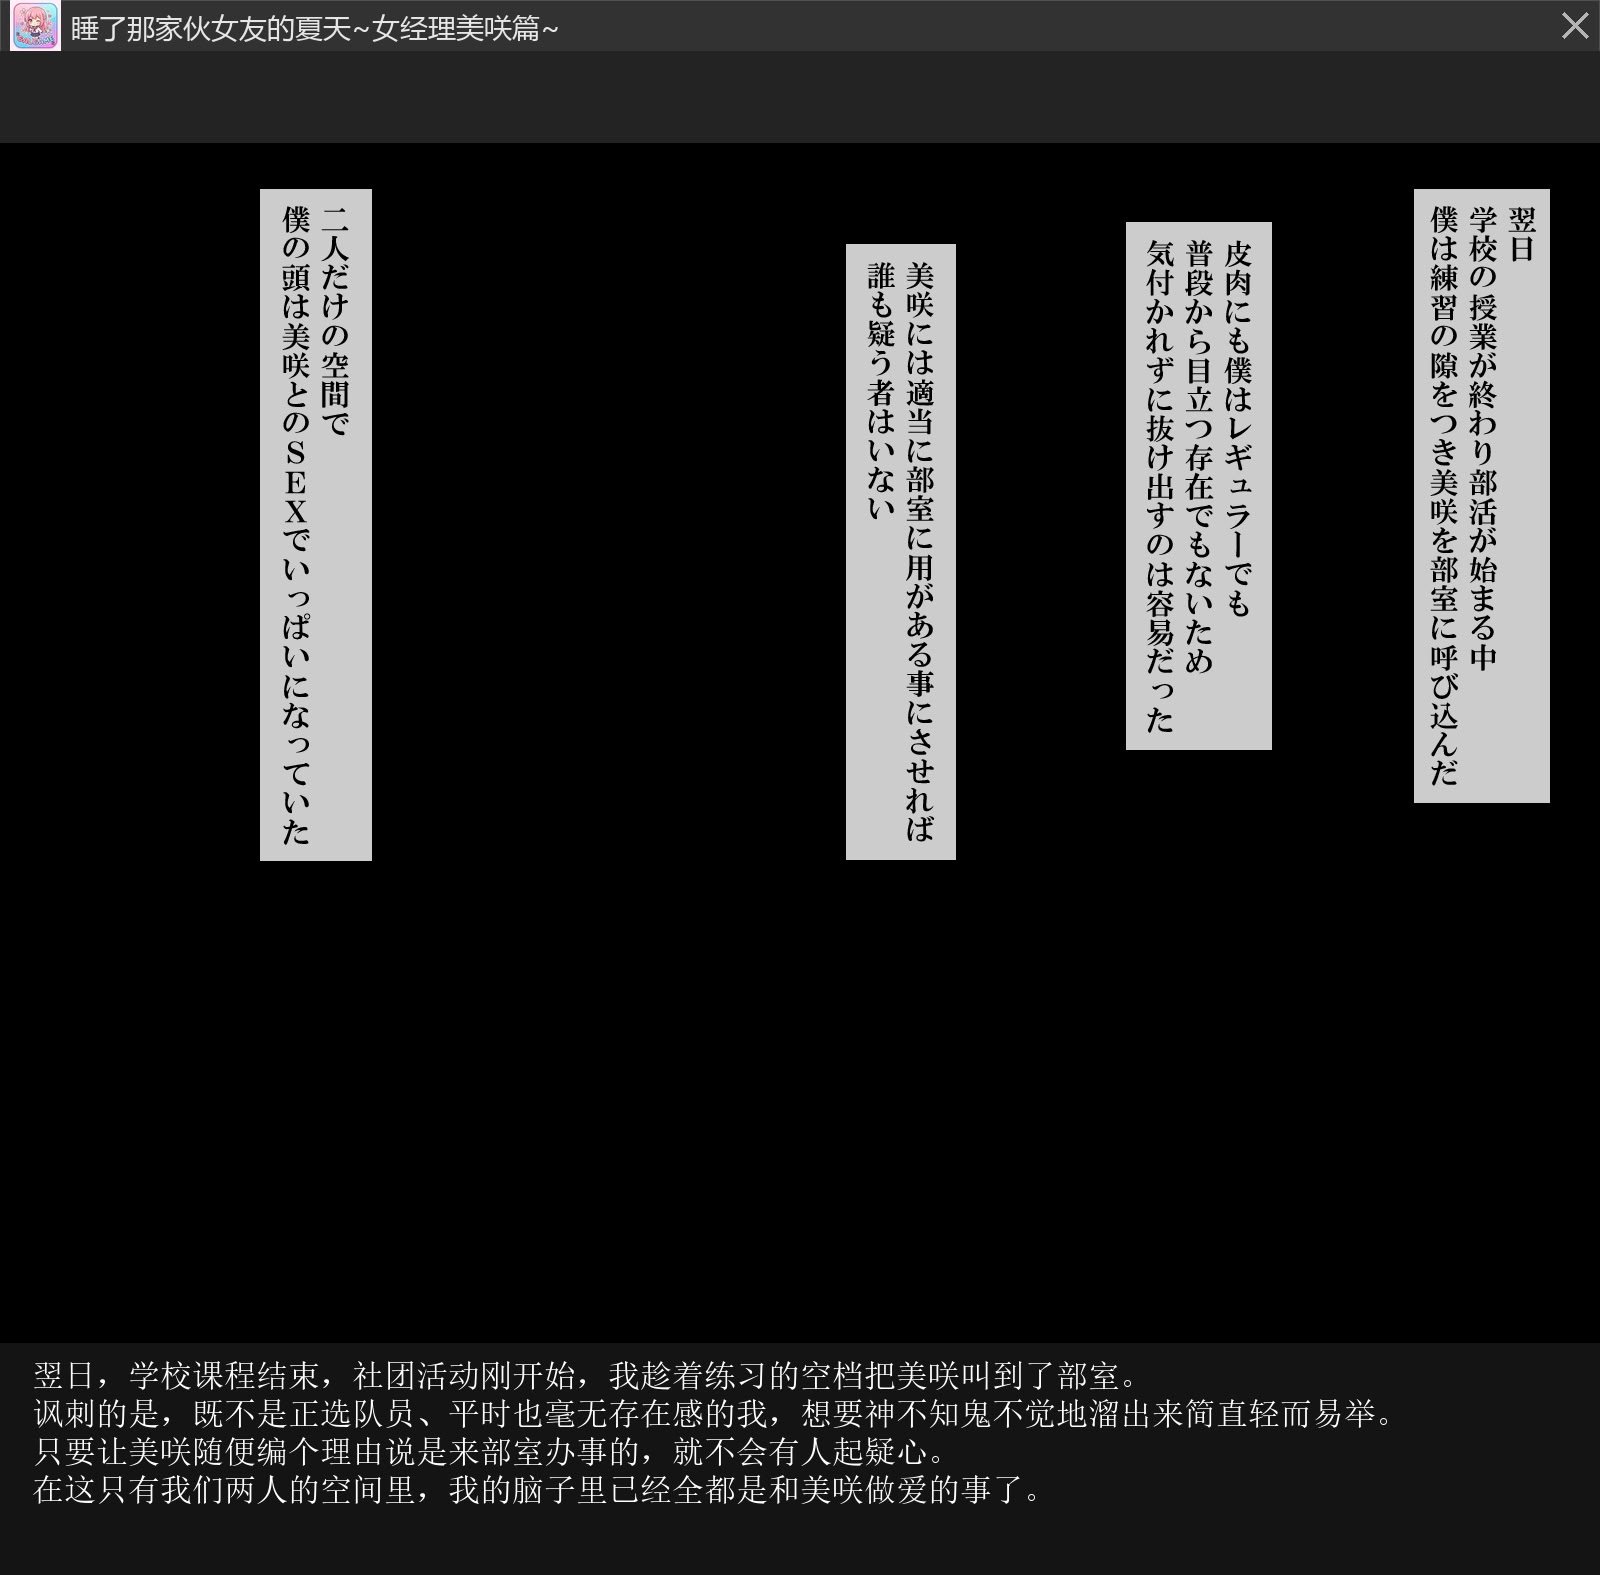Image resolution: width=1600 pixels, height=1575 pixels.
Task: Click the empty black area below text panels
Action: click(800, 1100)
